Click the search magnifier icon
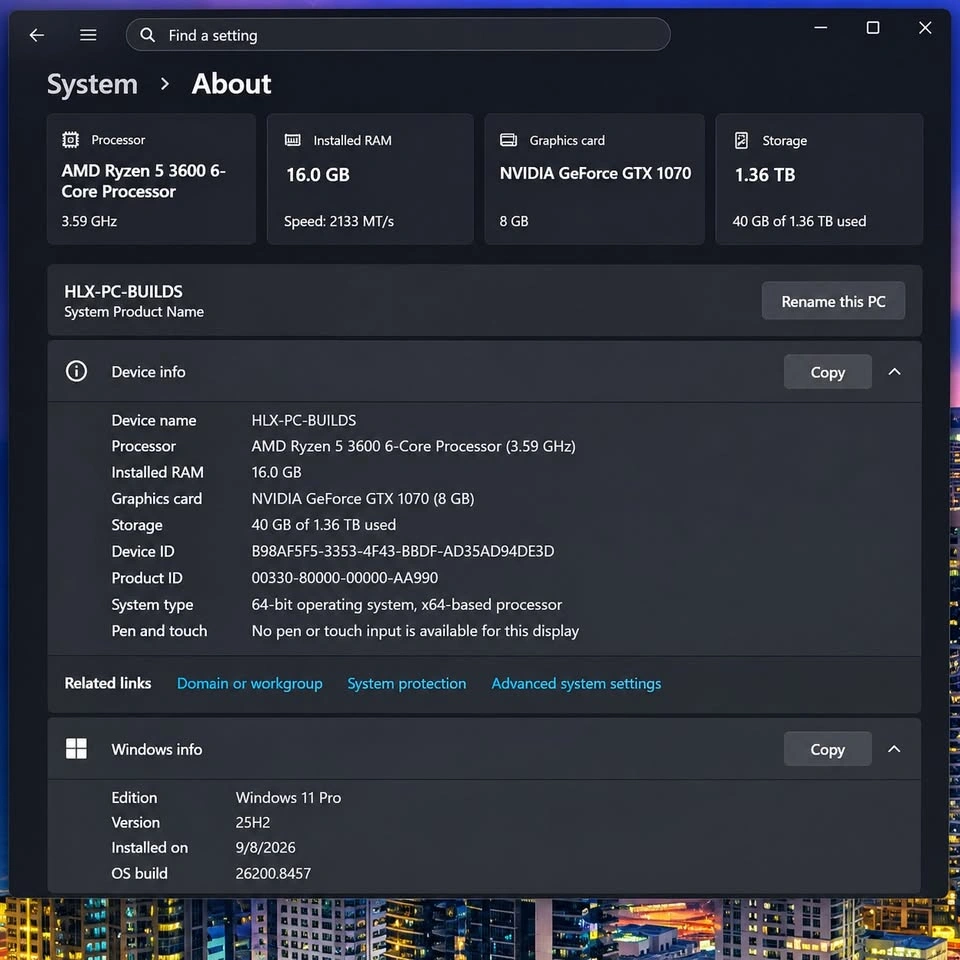960x960 pixels. point(147,35)
